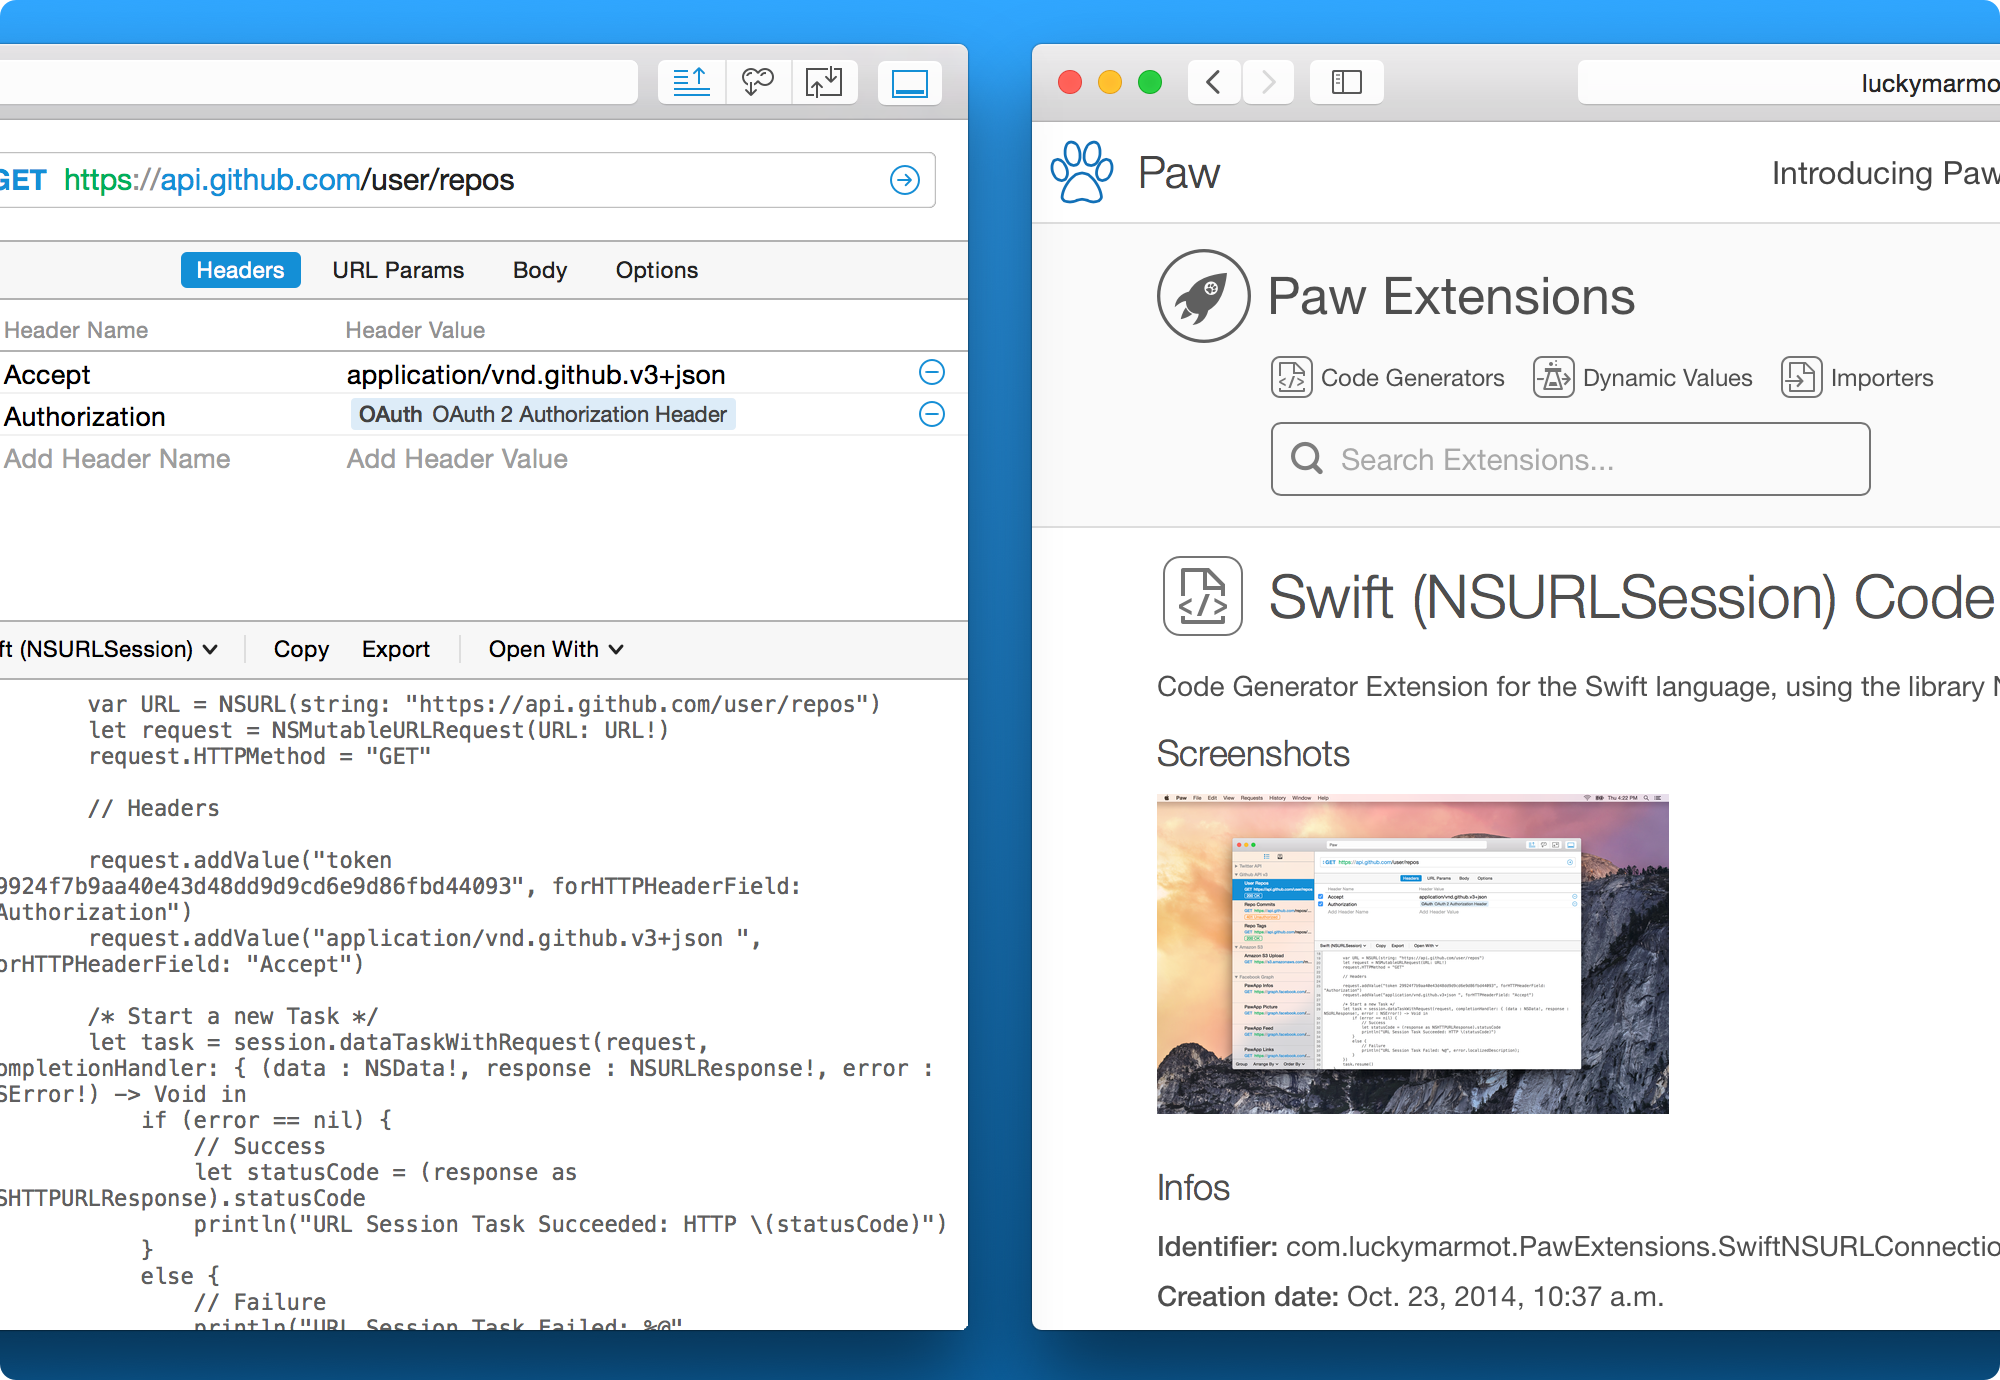Click the export request toolbar icon in Paw
The width and height of the screenshot is (2000, 1380).
point(691,82)
